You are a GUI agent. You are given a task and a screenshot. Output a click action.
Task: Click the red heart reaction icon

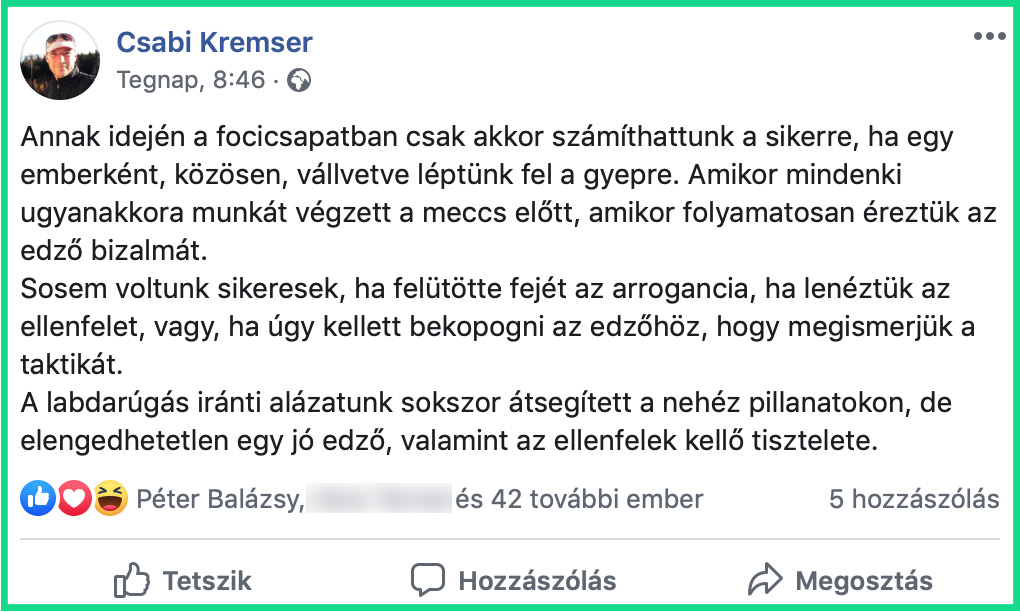tap(74, 498)
